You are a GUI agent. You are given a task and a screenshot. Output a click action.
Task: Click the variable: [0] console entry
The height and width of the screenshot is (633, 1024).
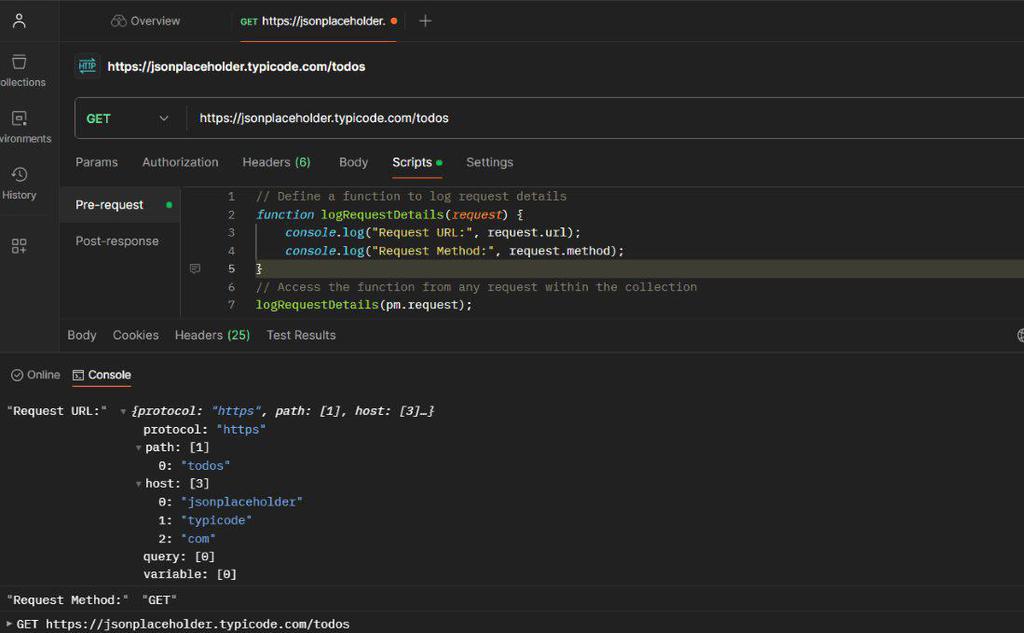coord(190,574)
